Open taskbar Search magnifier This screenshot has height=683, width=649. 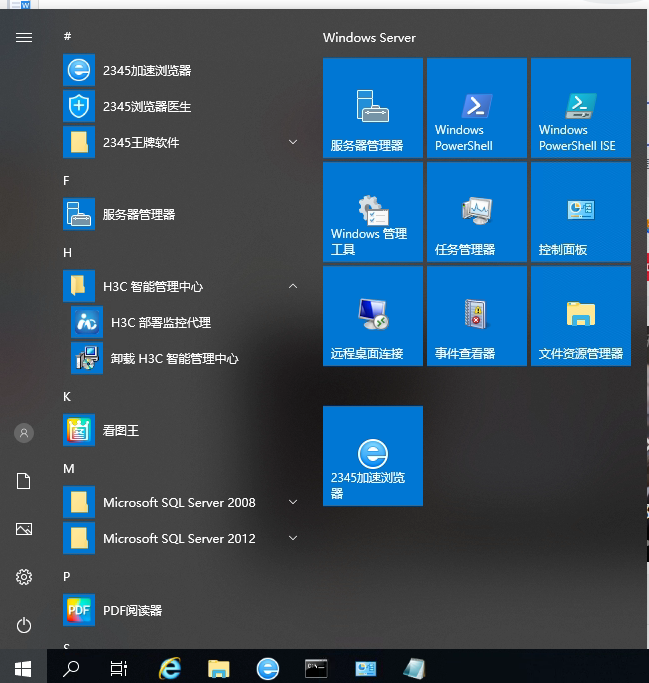pyautogui.click(x=71, y=668)
